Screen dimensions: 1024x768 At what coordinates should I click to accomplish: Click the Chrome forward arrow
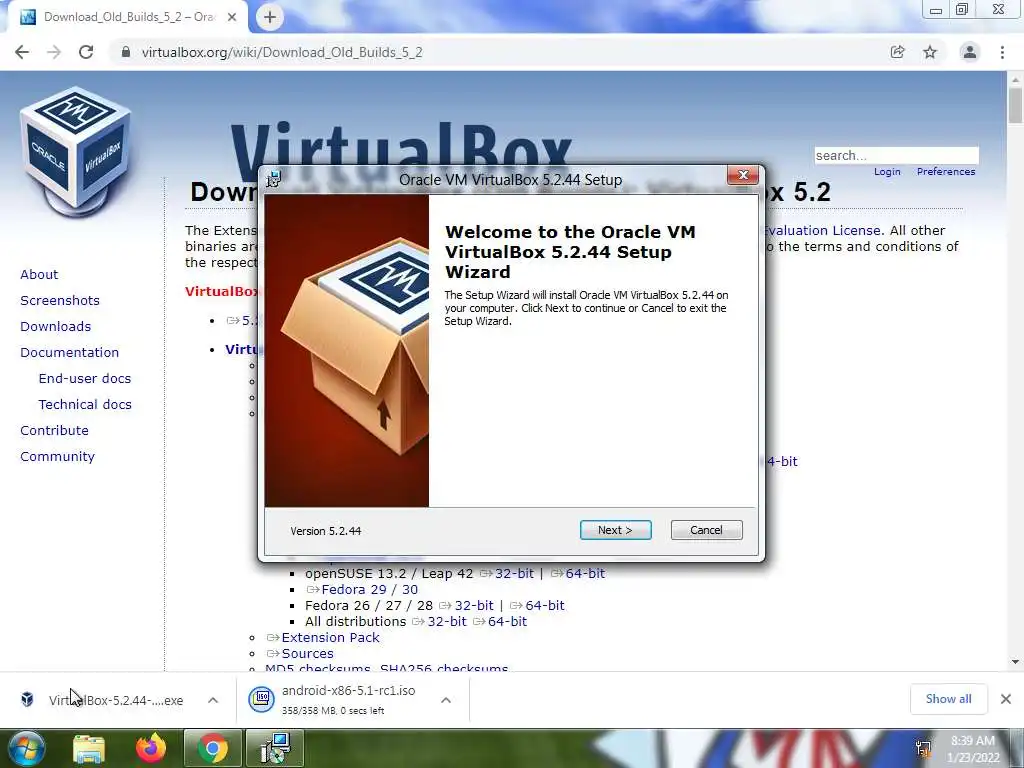pos(54,52)
